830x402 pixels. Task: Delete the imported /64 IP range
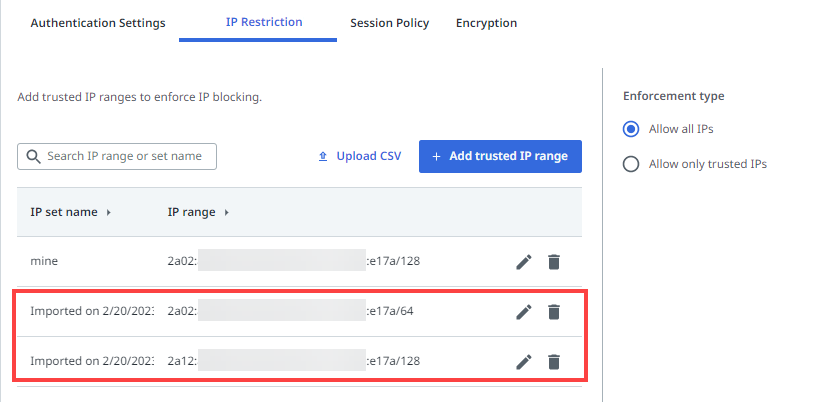[553, 312]
